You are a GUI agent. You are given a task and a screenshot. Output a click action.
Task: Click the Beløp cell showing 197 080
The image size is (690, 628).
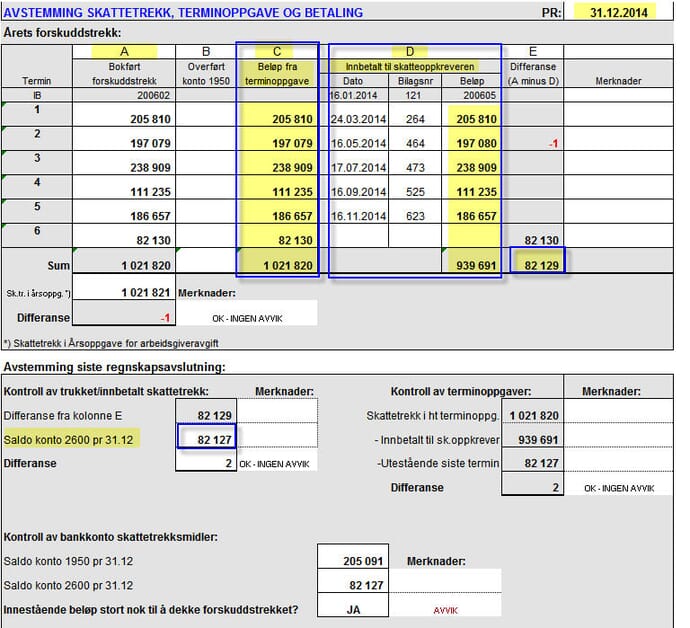coord(475,143)
